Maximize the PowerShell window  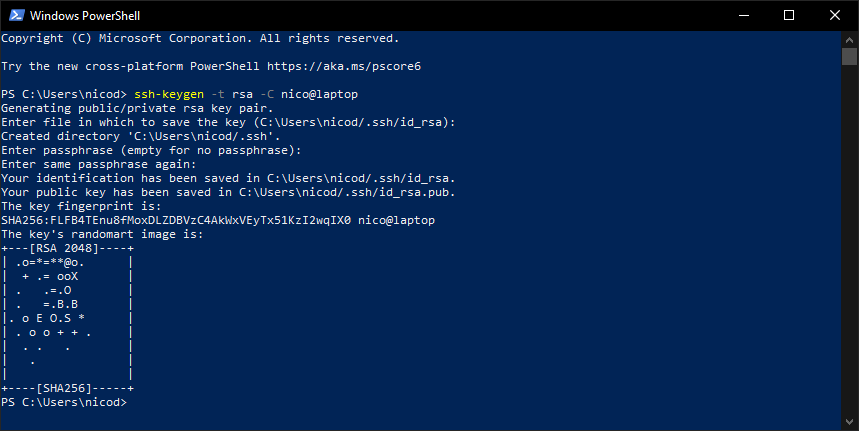(789, 15)
